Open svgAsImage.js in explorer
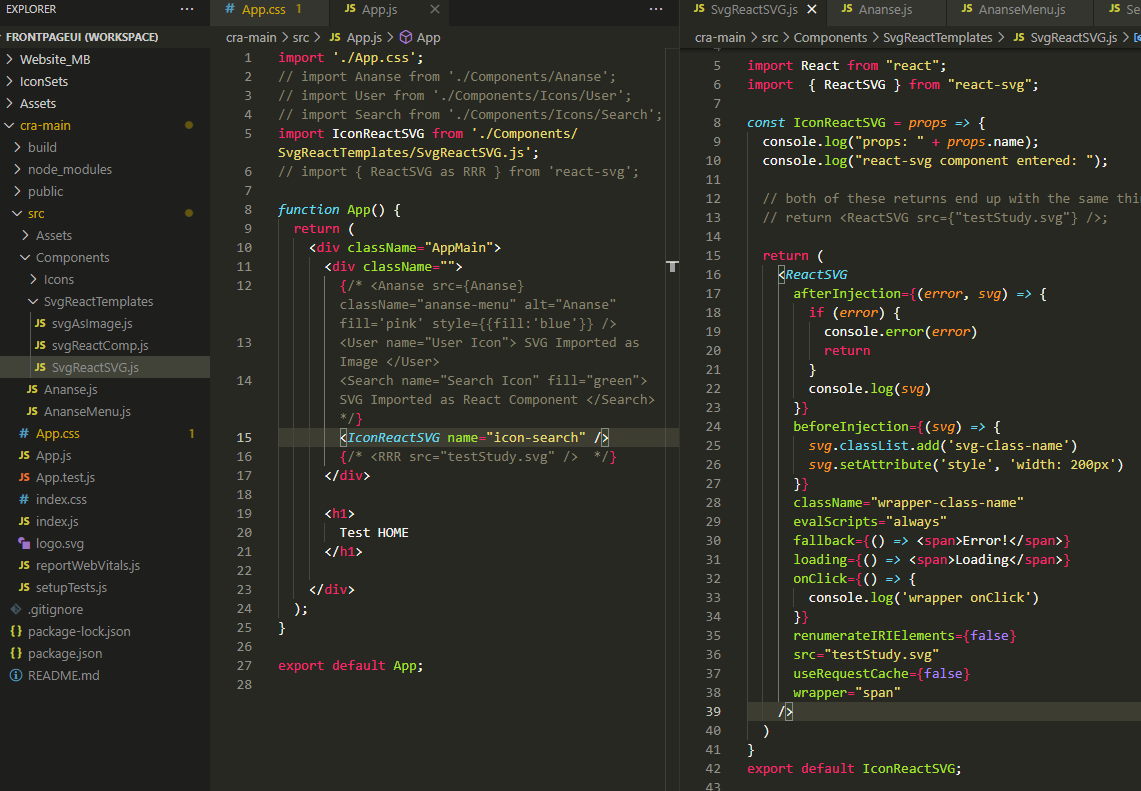Viewport: 1141px width, 791px height. coord(105,323)
